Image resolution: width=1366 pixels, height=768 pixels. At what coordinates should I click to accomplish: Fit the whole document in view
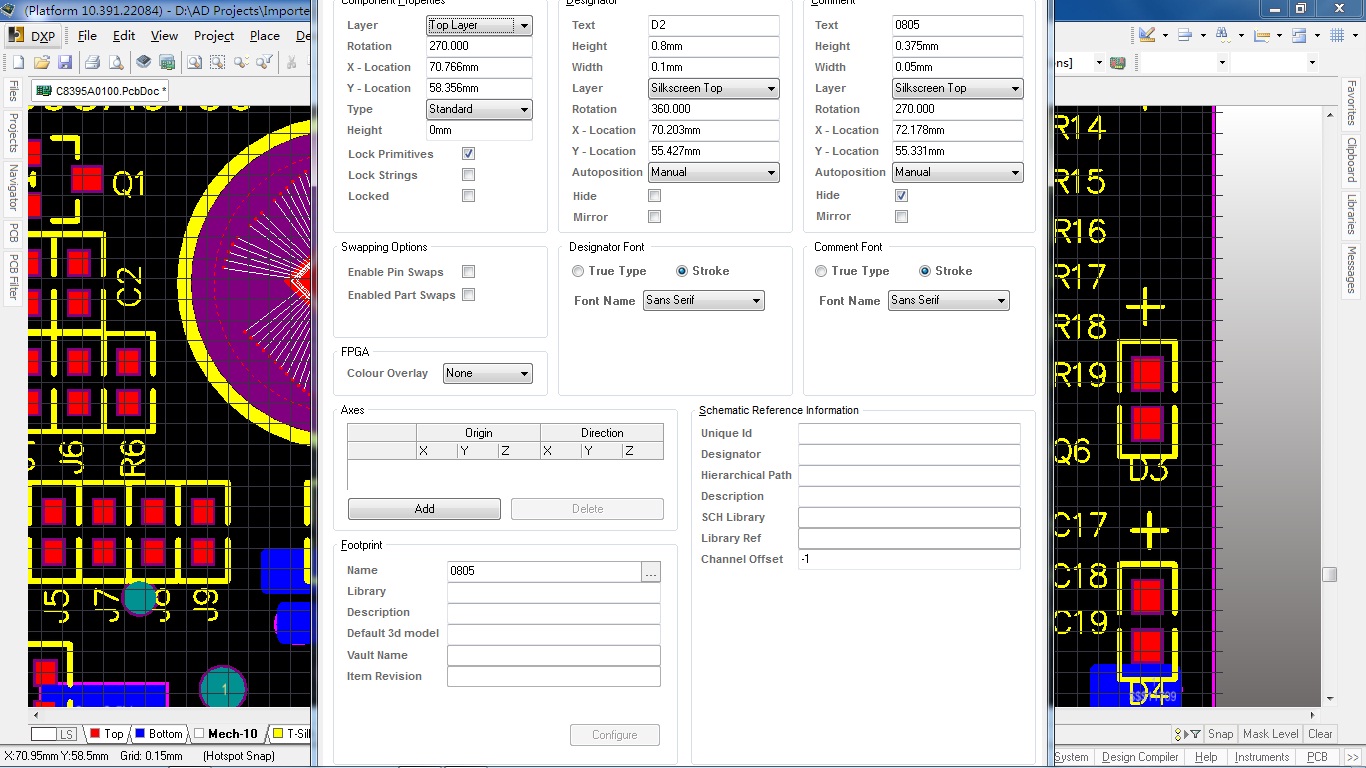click(194, 62)
